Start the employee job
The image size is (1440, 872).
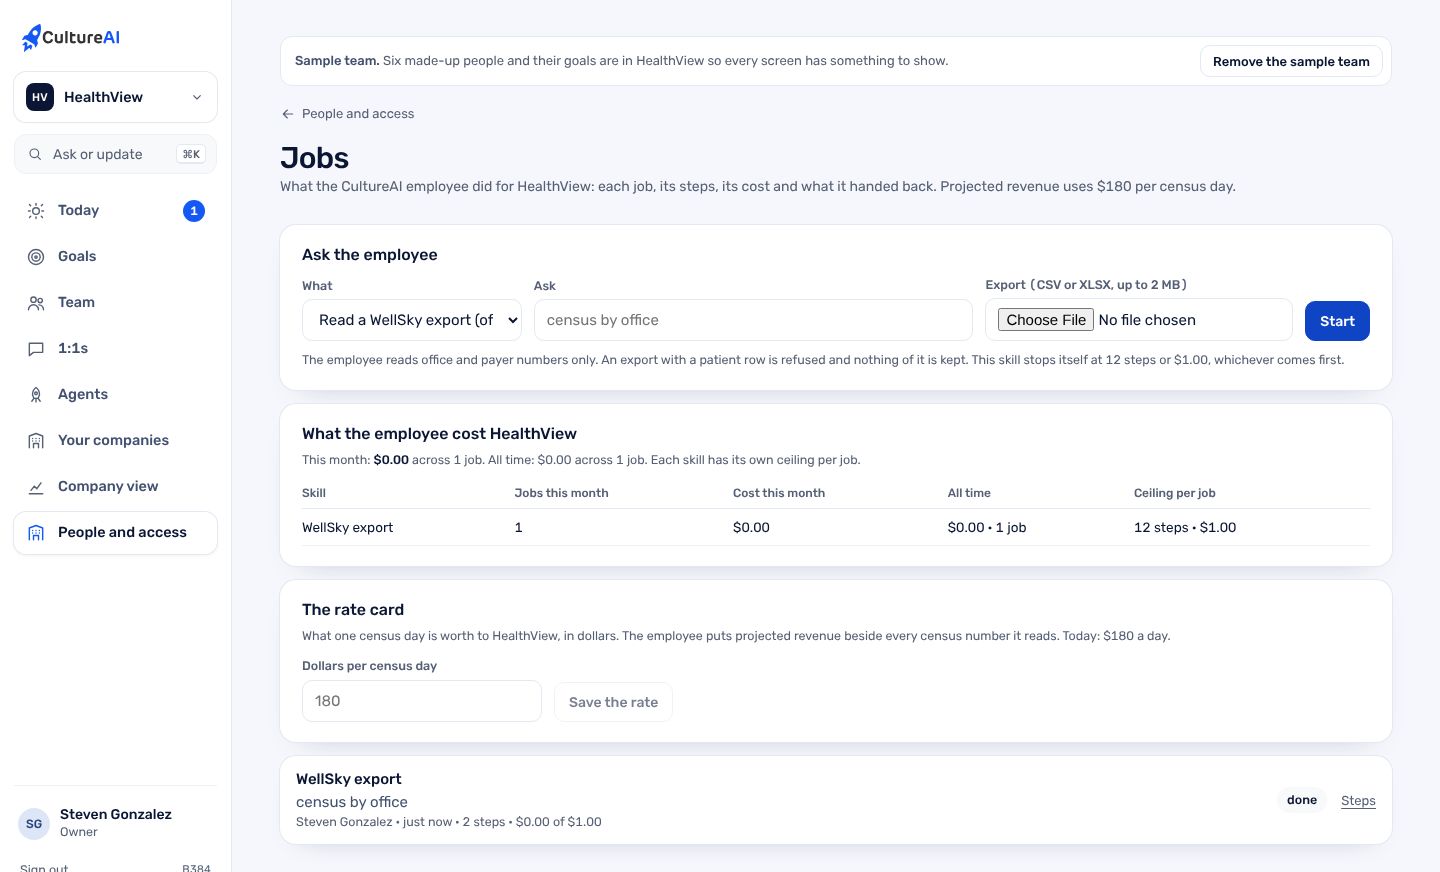(1337, 321)
